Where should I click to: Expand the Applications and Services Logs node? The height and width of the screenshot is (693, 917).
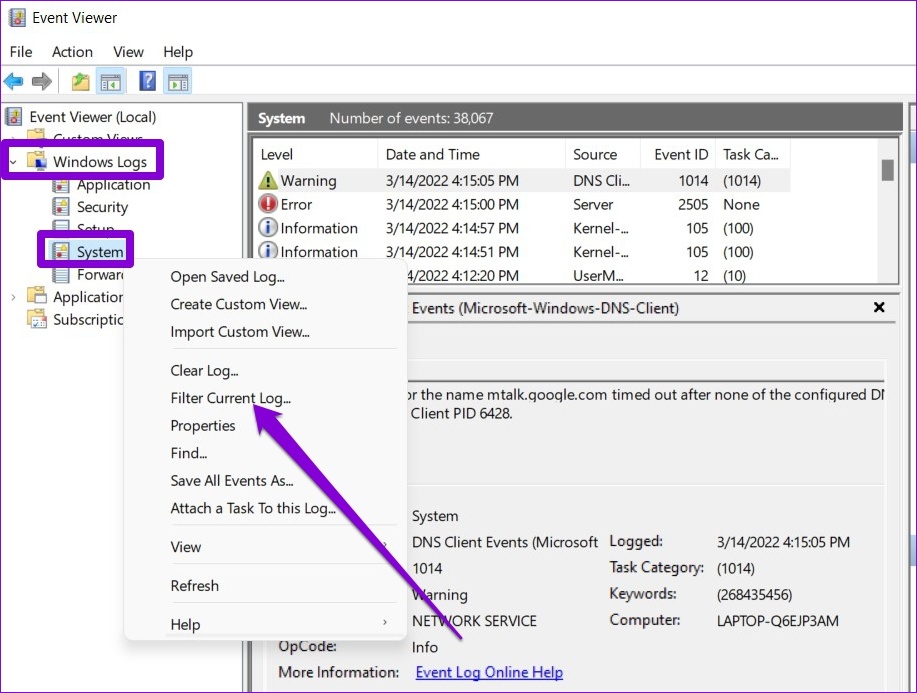click(x=13, y=296)
